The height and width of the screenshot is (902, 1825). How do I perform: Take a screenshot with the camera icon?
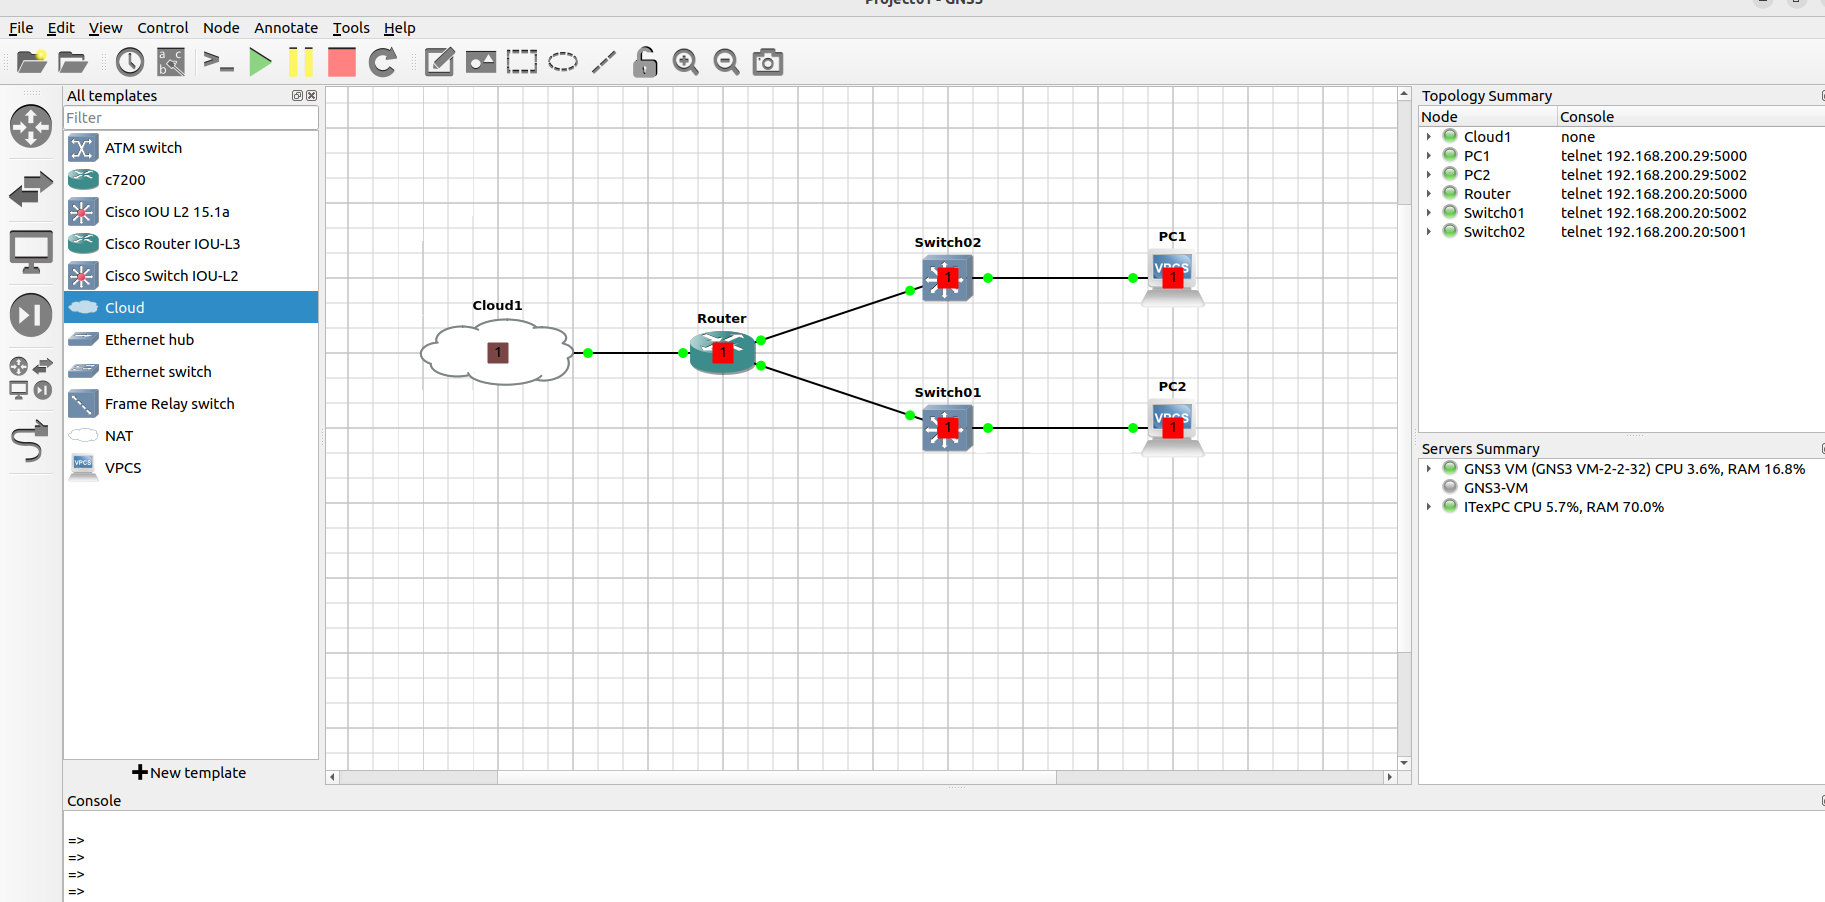pyautogui.click(x=767, y=62)
